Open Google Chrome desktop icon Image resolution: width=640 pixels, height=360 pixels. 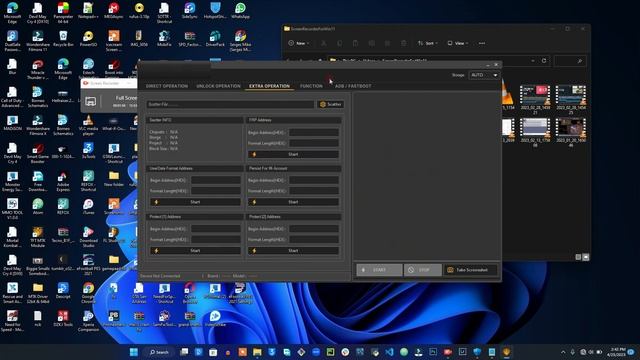[88, 293]
